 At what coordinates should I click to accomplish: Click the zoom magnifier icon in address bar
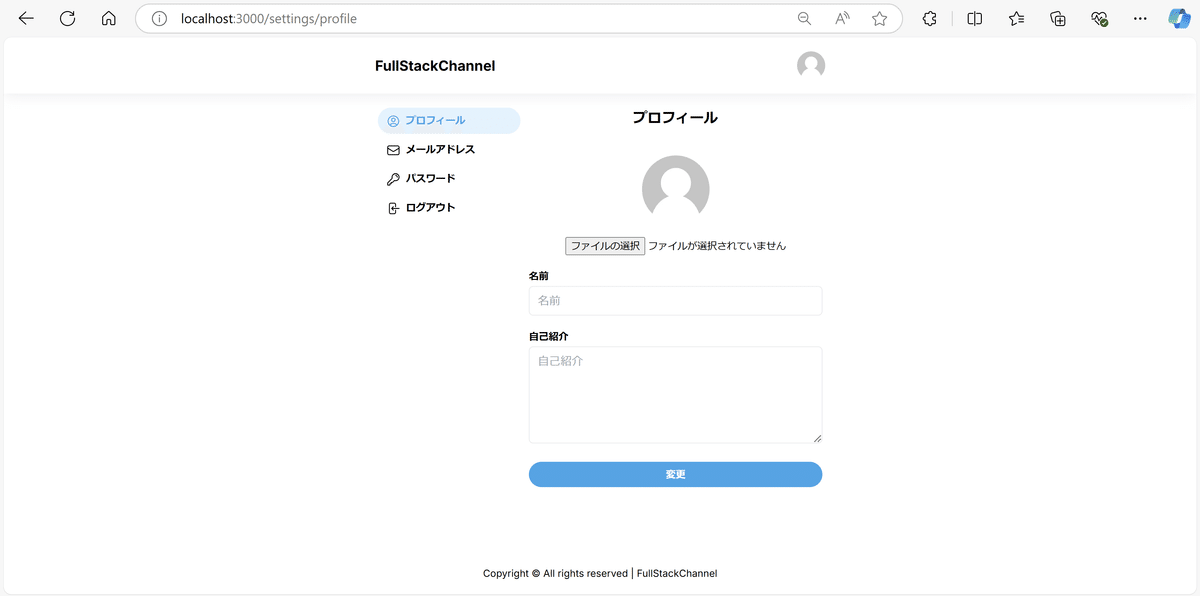[804, 18]
